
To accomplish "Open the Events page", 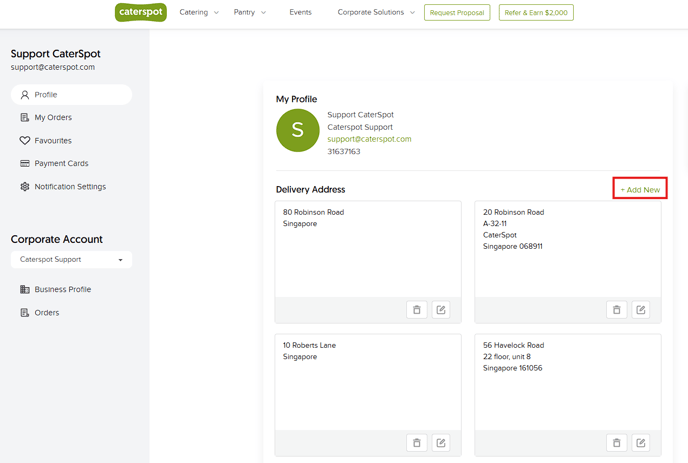I will [300, 12].
